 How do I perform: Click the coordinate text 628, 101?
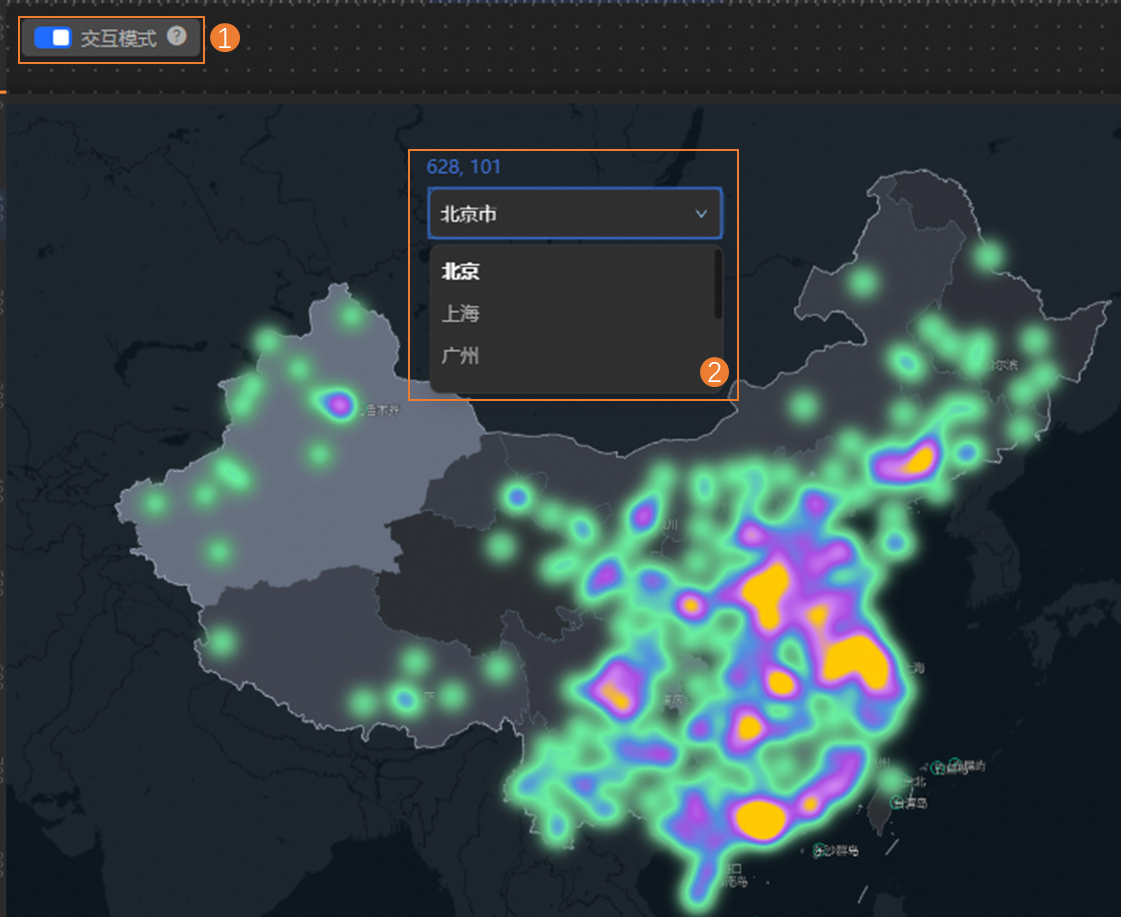(x=463, y=167)
